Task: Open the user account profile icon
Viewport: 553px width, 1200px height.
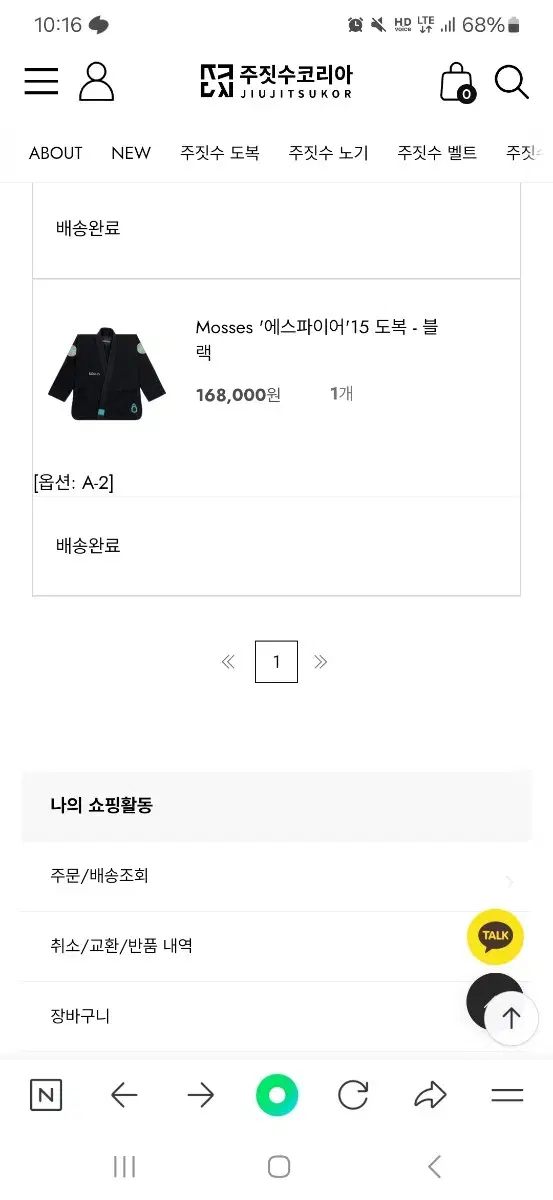Action: click(97, 81)
